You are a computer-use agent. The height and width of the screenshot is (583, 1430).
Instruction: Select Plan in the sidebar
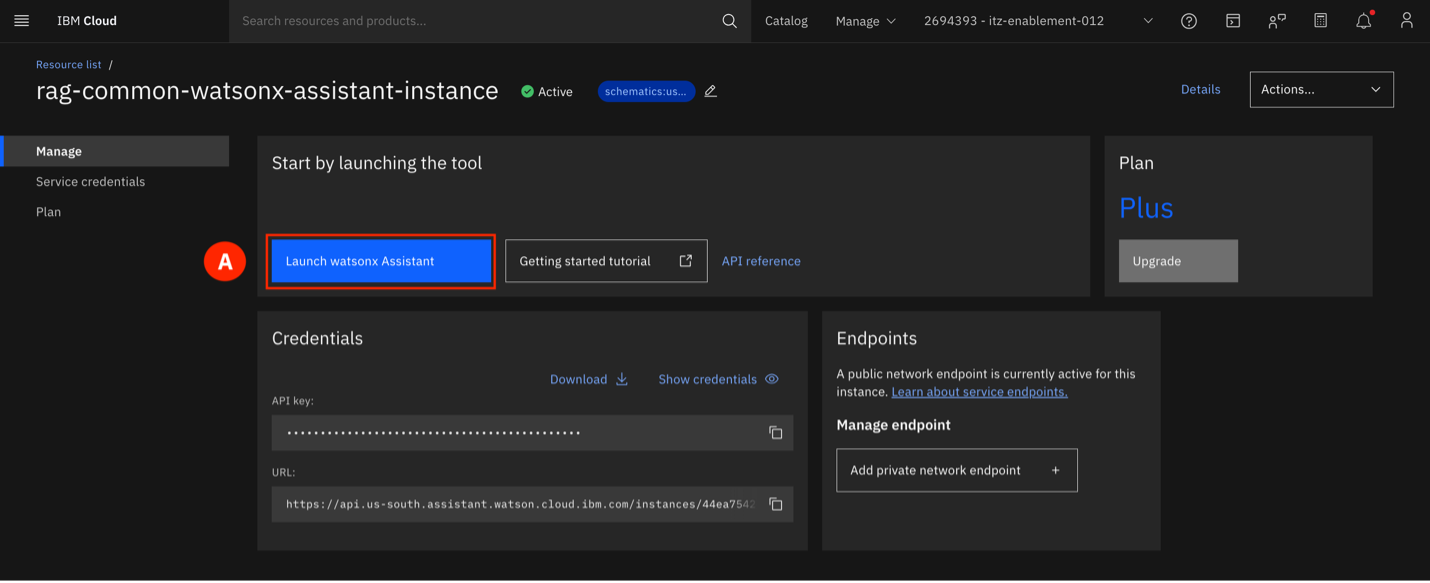[49, 212]
